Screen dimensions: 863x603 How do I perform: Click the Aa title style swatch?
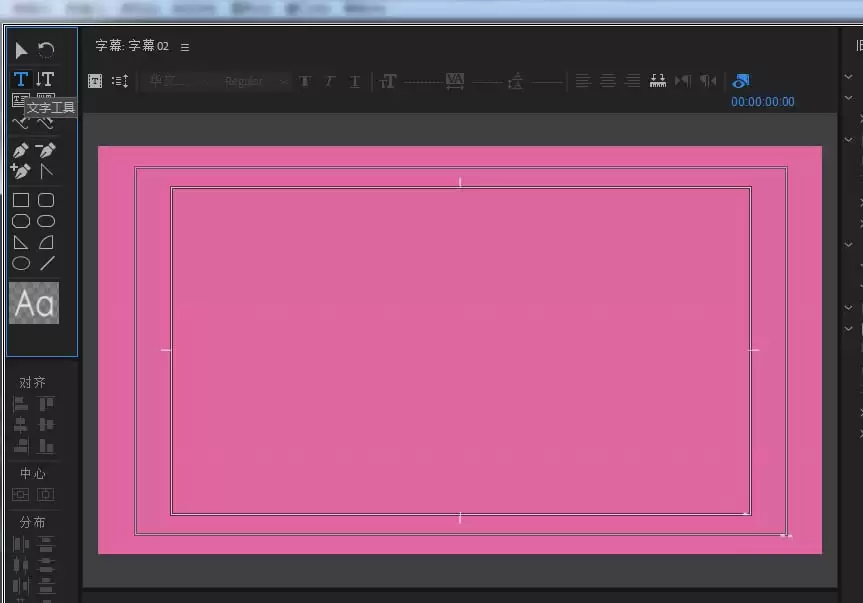[x=34, y=303]
